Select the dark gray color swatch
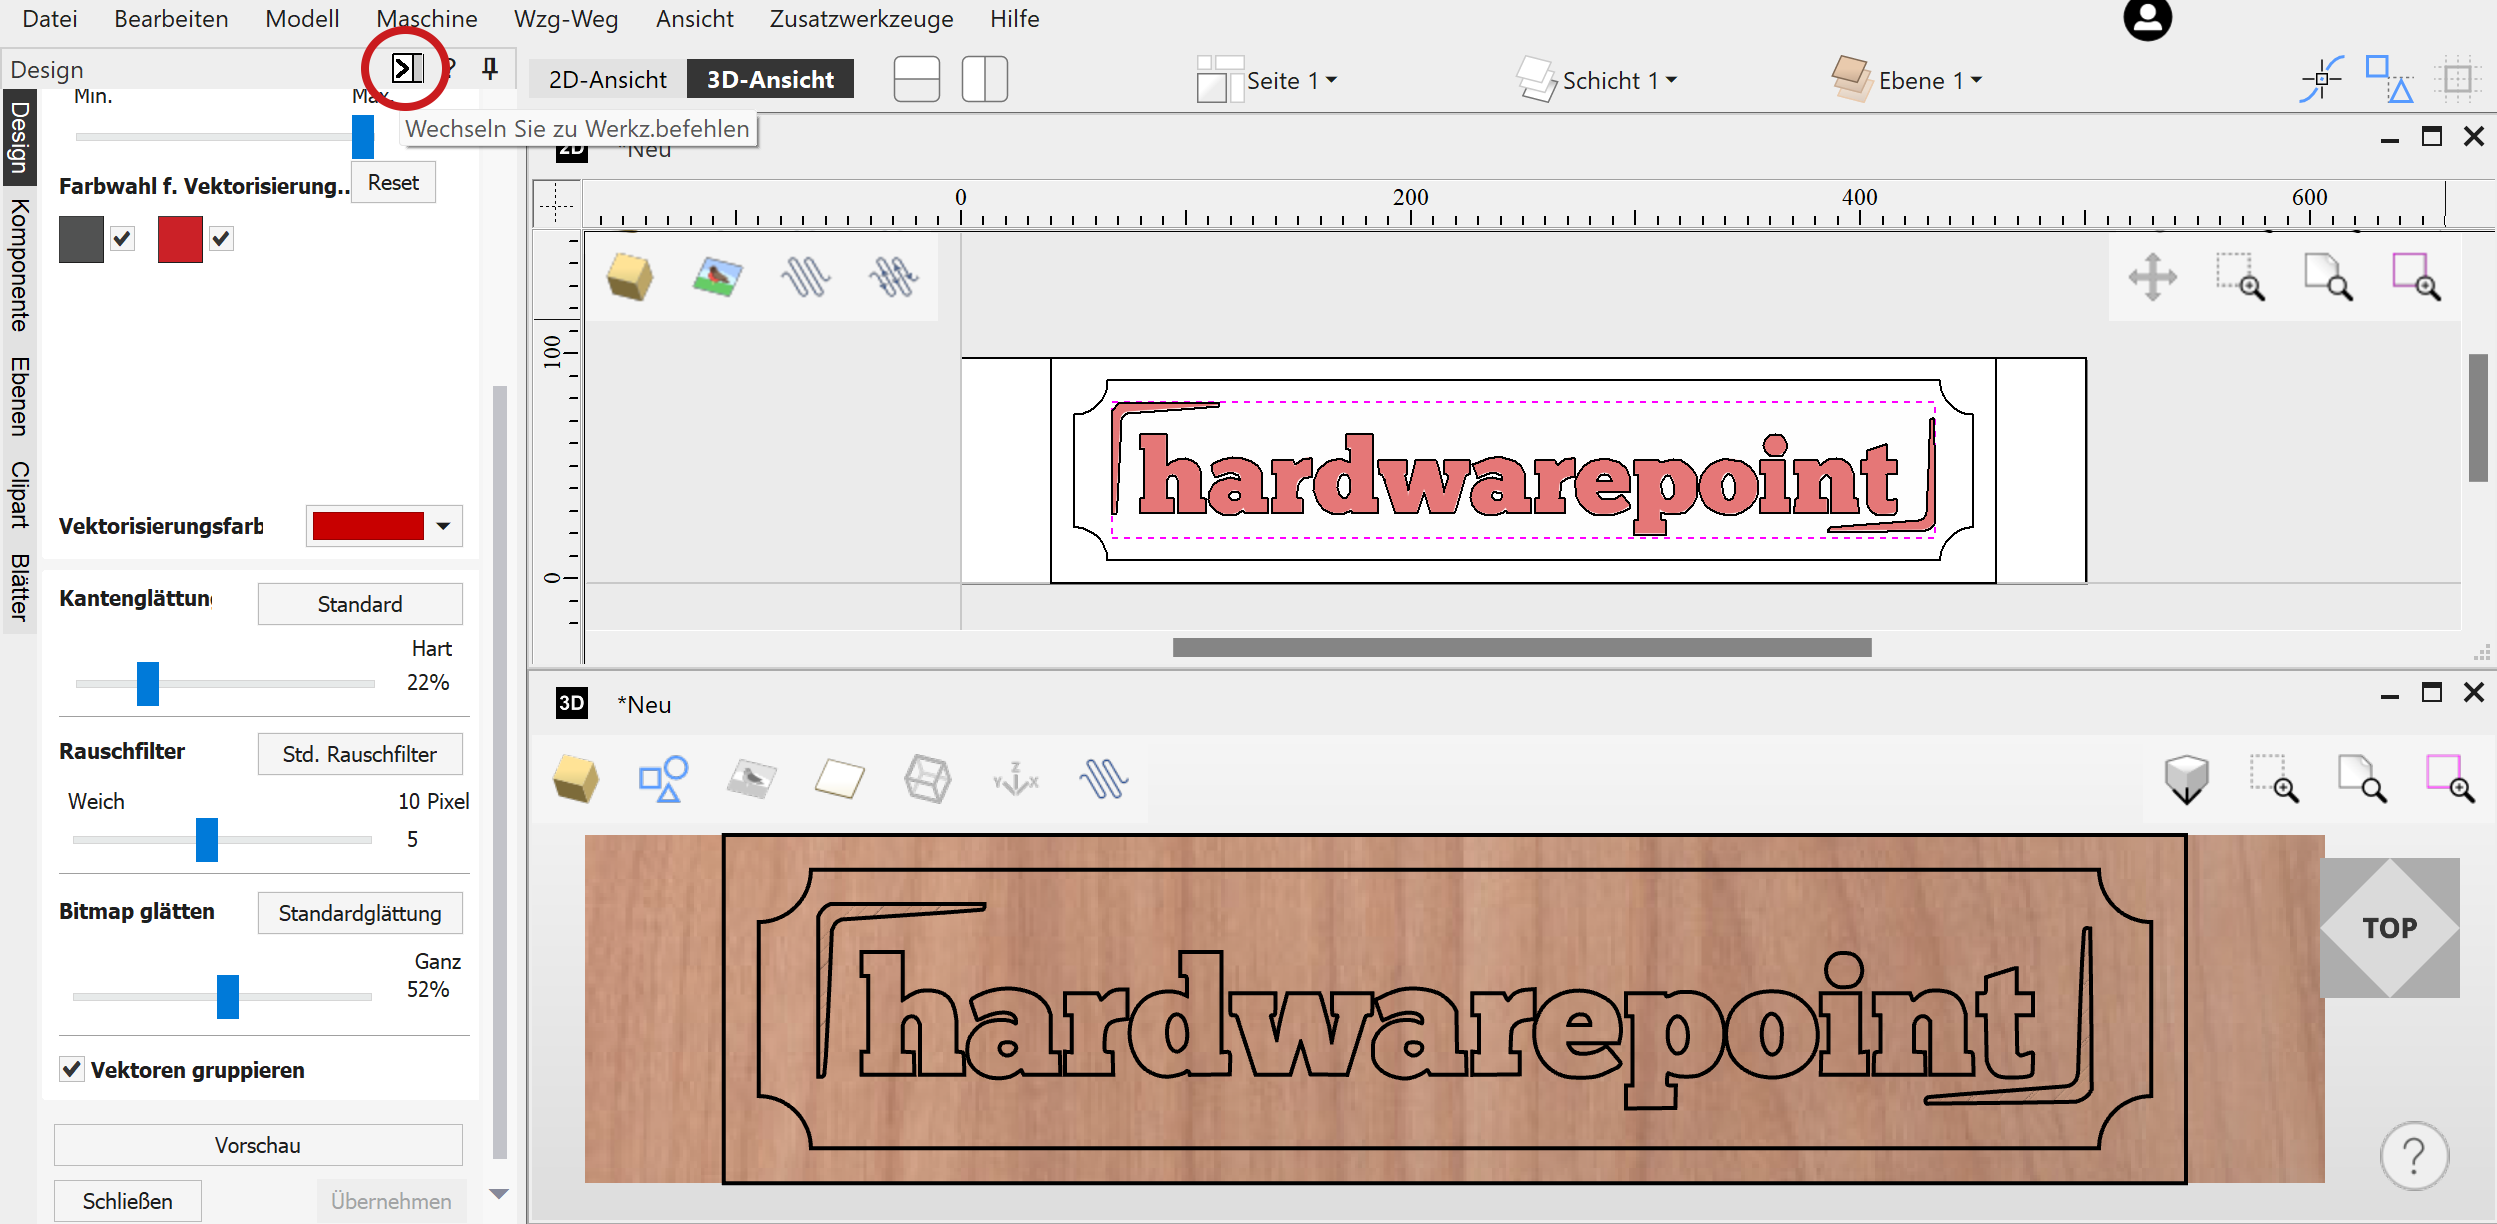The image size is (2497, 1224). pyautogui.click(x=81, y=240)
